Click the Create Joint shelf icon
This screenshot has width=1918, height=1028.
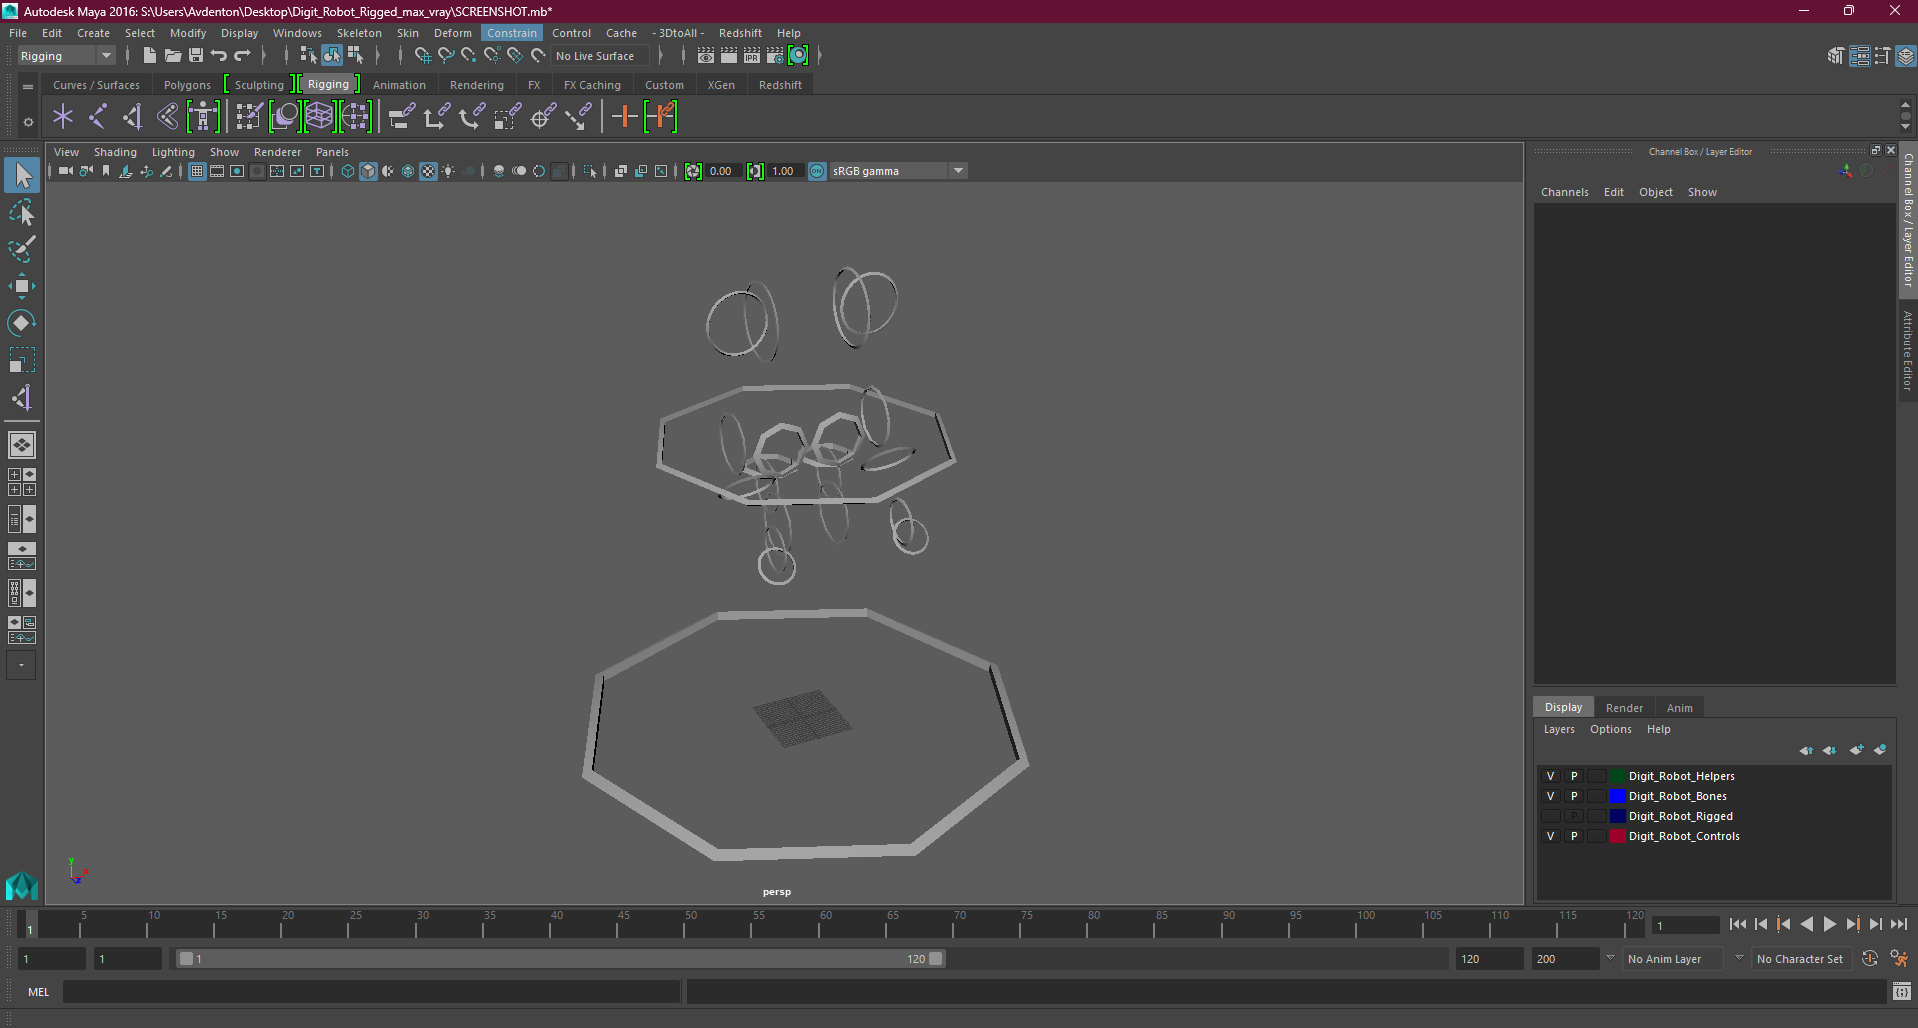(x=98, y=117)
